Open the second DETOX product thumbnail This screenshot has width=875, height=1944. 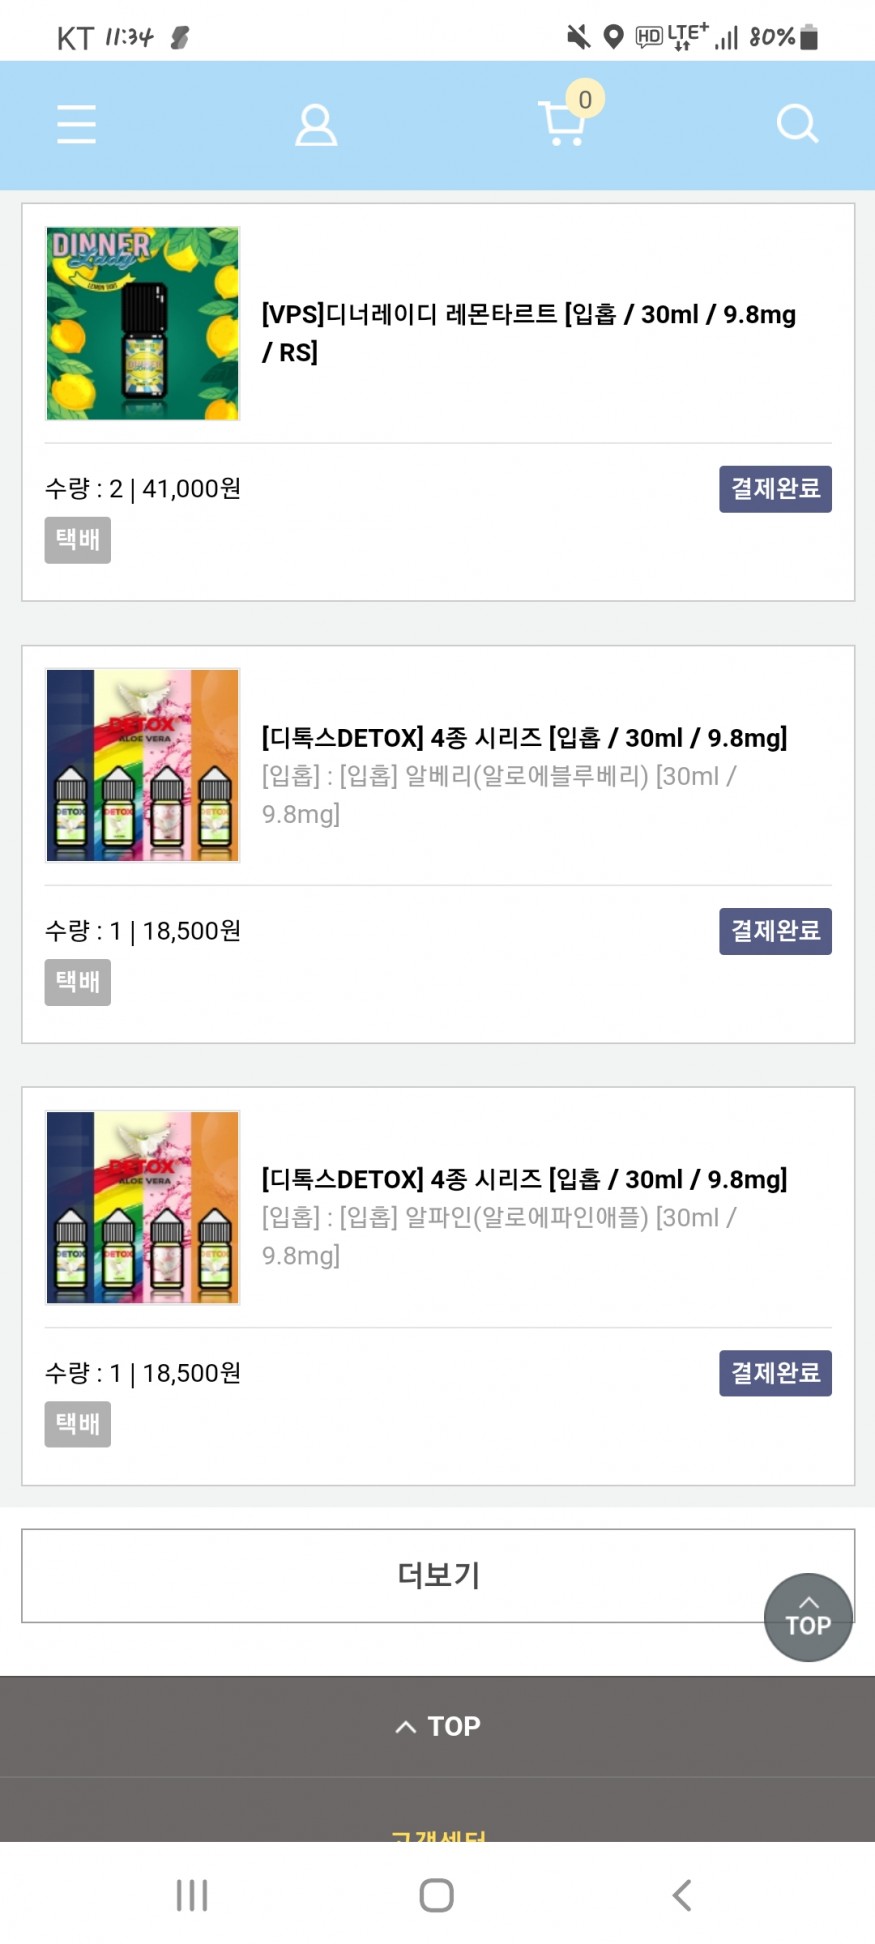[x=143, y=1207]
